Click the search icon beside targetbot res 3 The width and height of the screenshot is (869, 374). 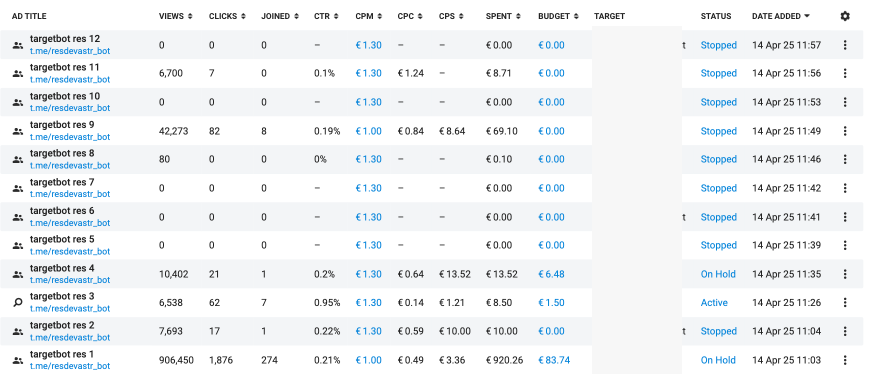coord(18,303)
